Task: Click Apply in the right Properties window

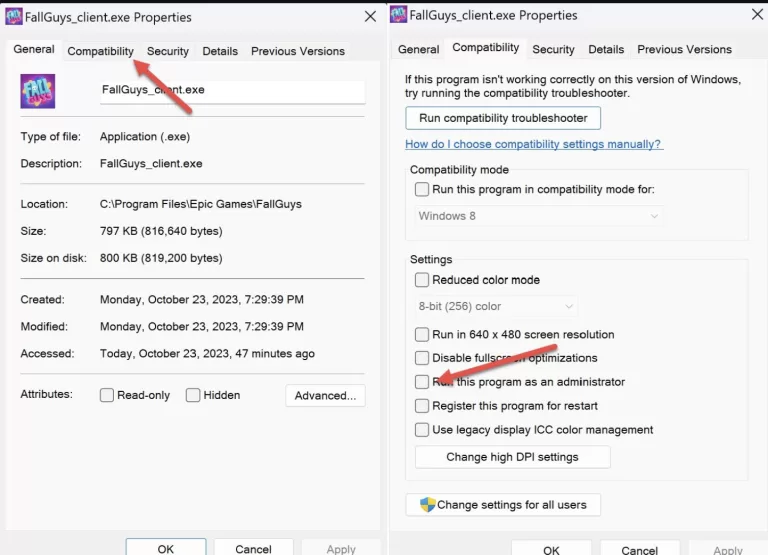Action: pos(728,549)
